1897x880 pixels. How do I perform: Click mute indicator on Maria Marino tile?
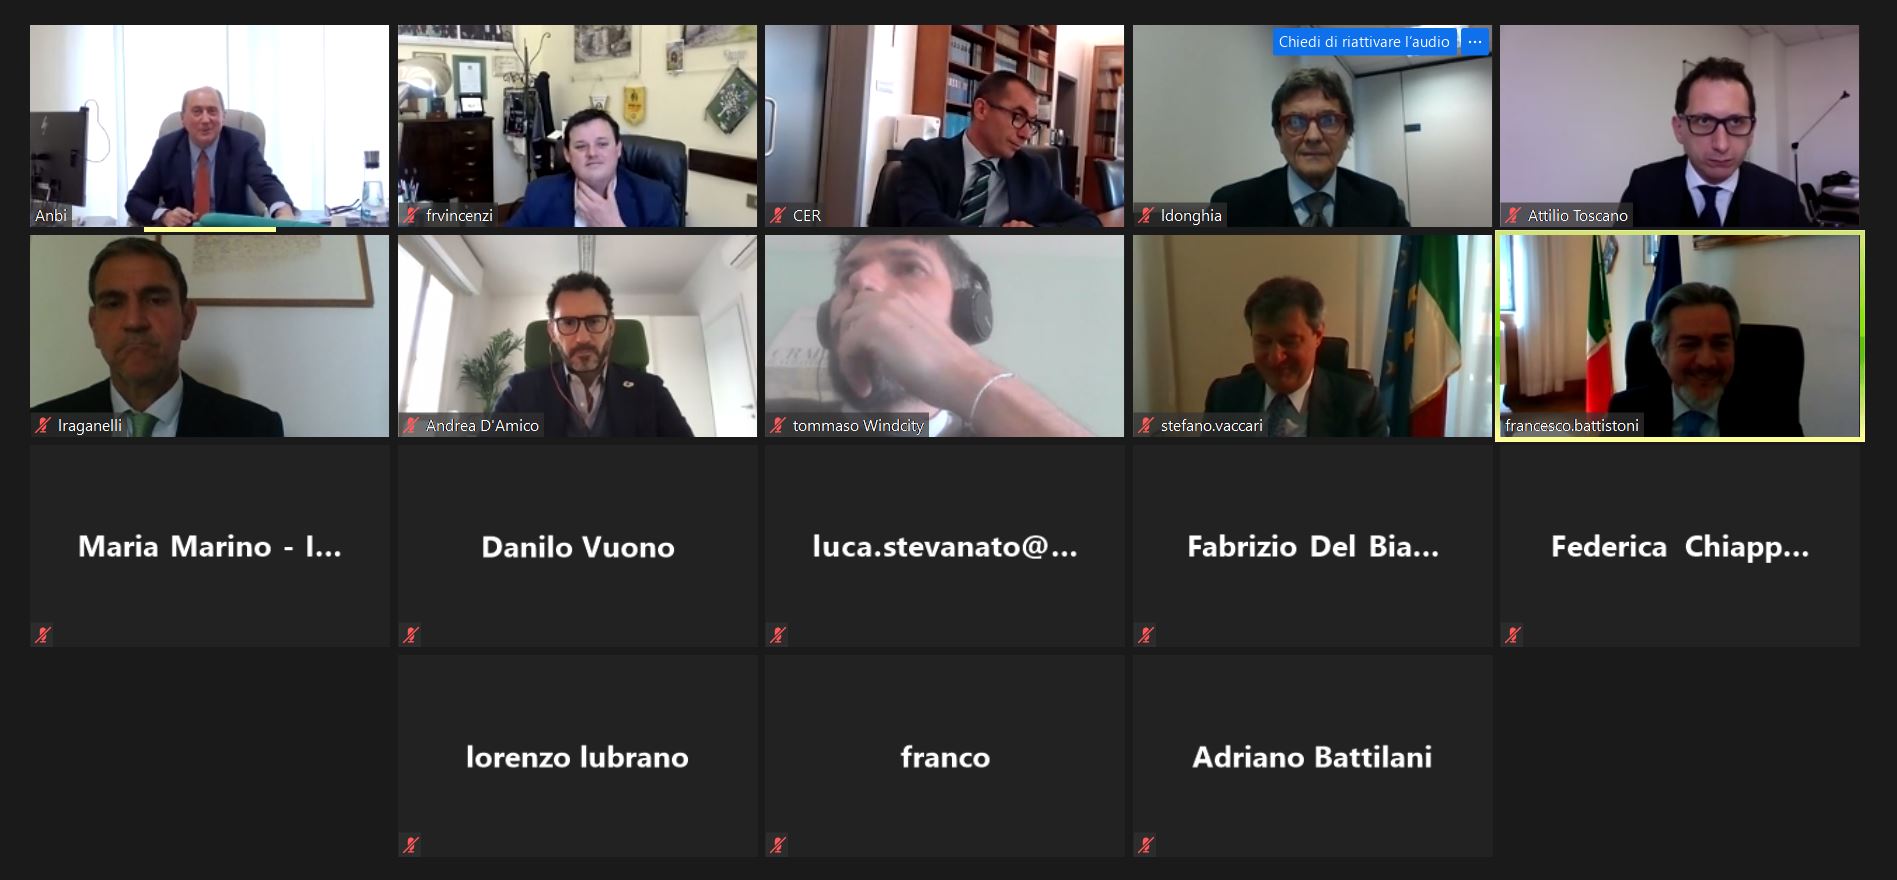43,634
